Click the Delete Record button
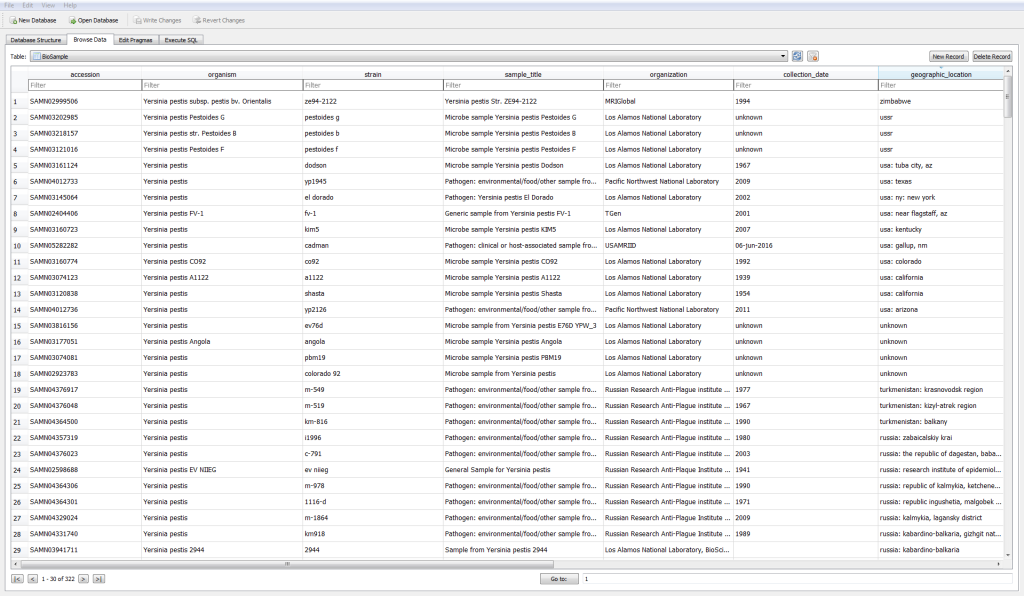This screenshot has width=1024, height=596. coord(992,56)
